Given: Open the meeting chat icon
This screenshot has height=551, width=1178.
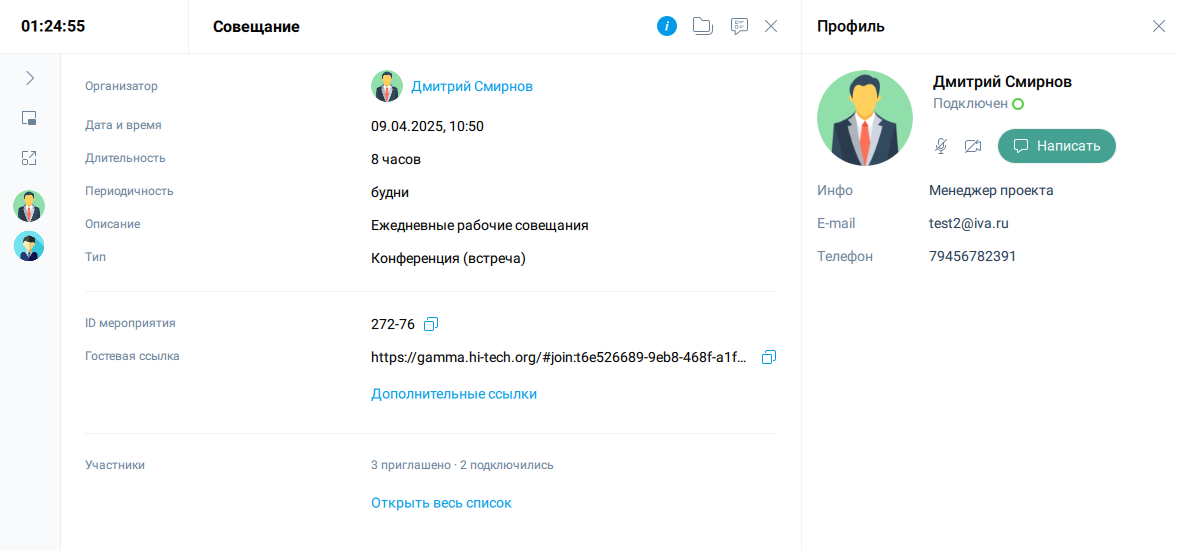Looking at the screenshot, I should (x=739, y=26).
